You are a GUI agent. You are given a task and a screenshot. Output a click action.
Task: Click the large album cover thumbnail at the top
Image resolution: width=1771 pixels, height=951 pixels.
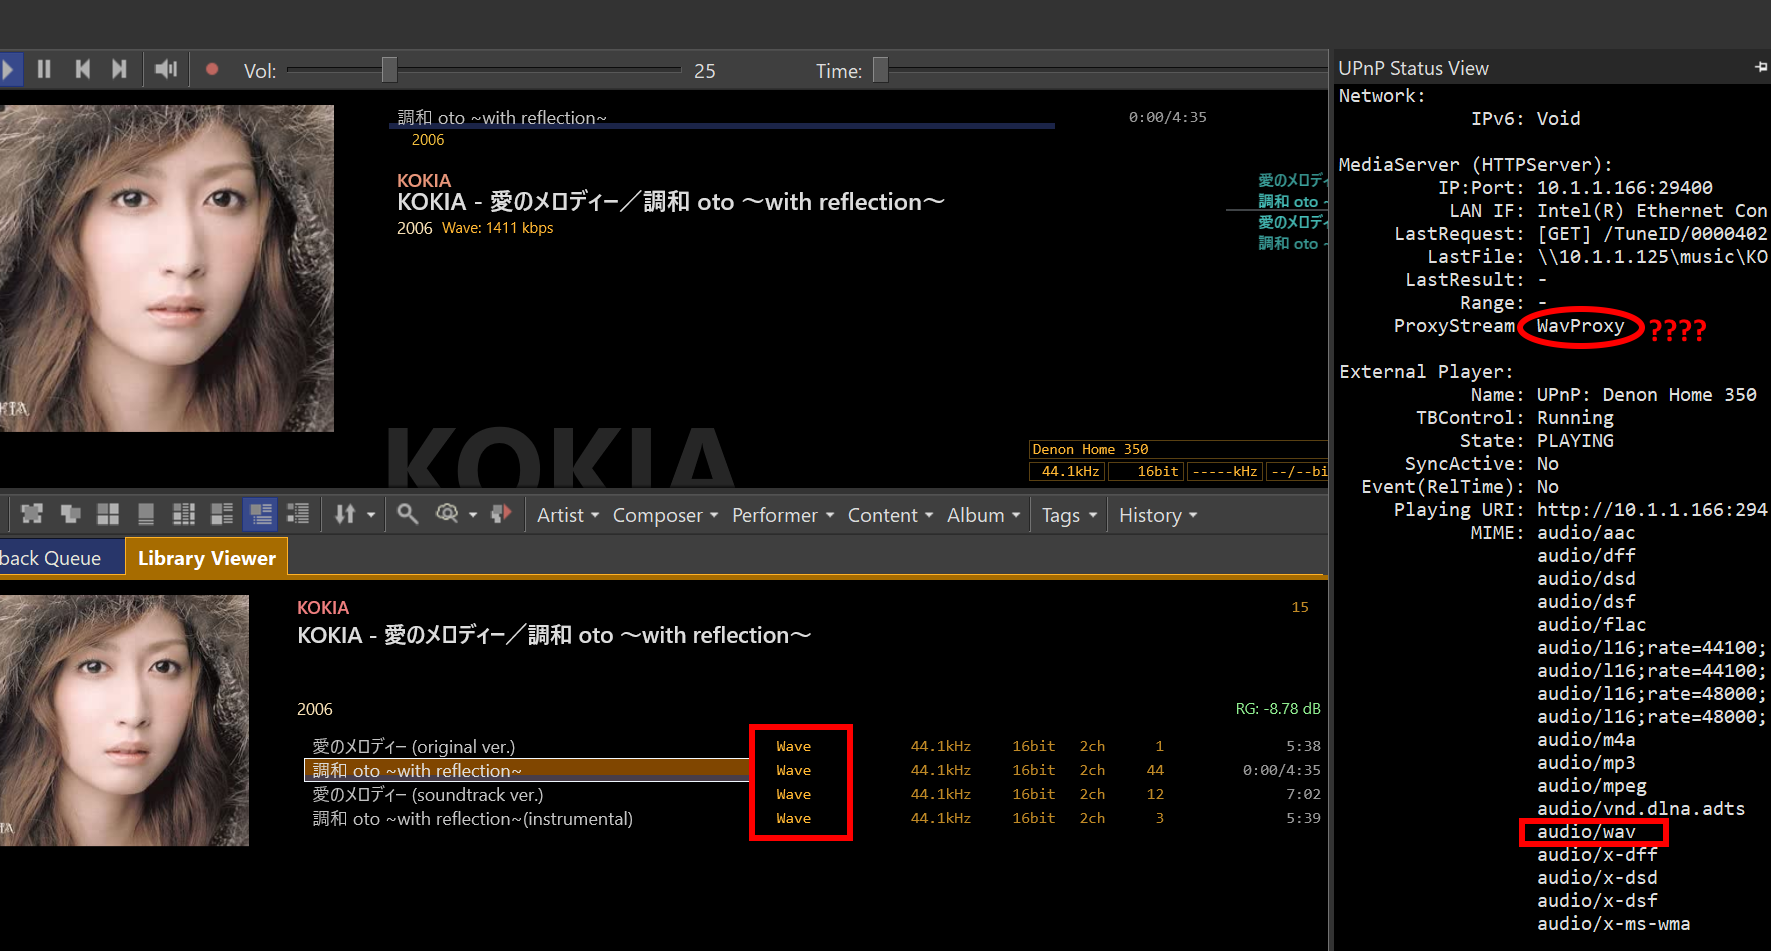(166, 268)
